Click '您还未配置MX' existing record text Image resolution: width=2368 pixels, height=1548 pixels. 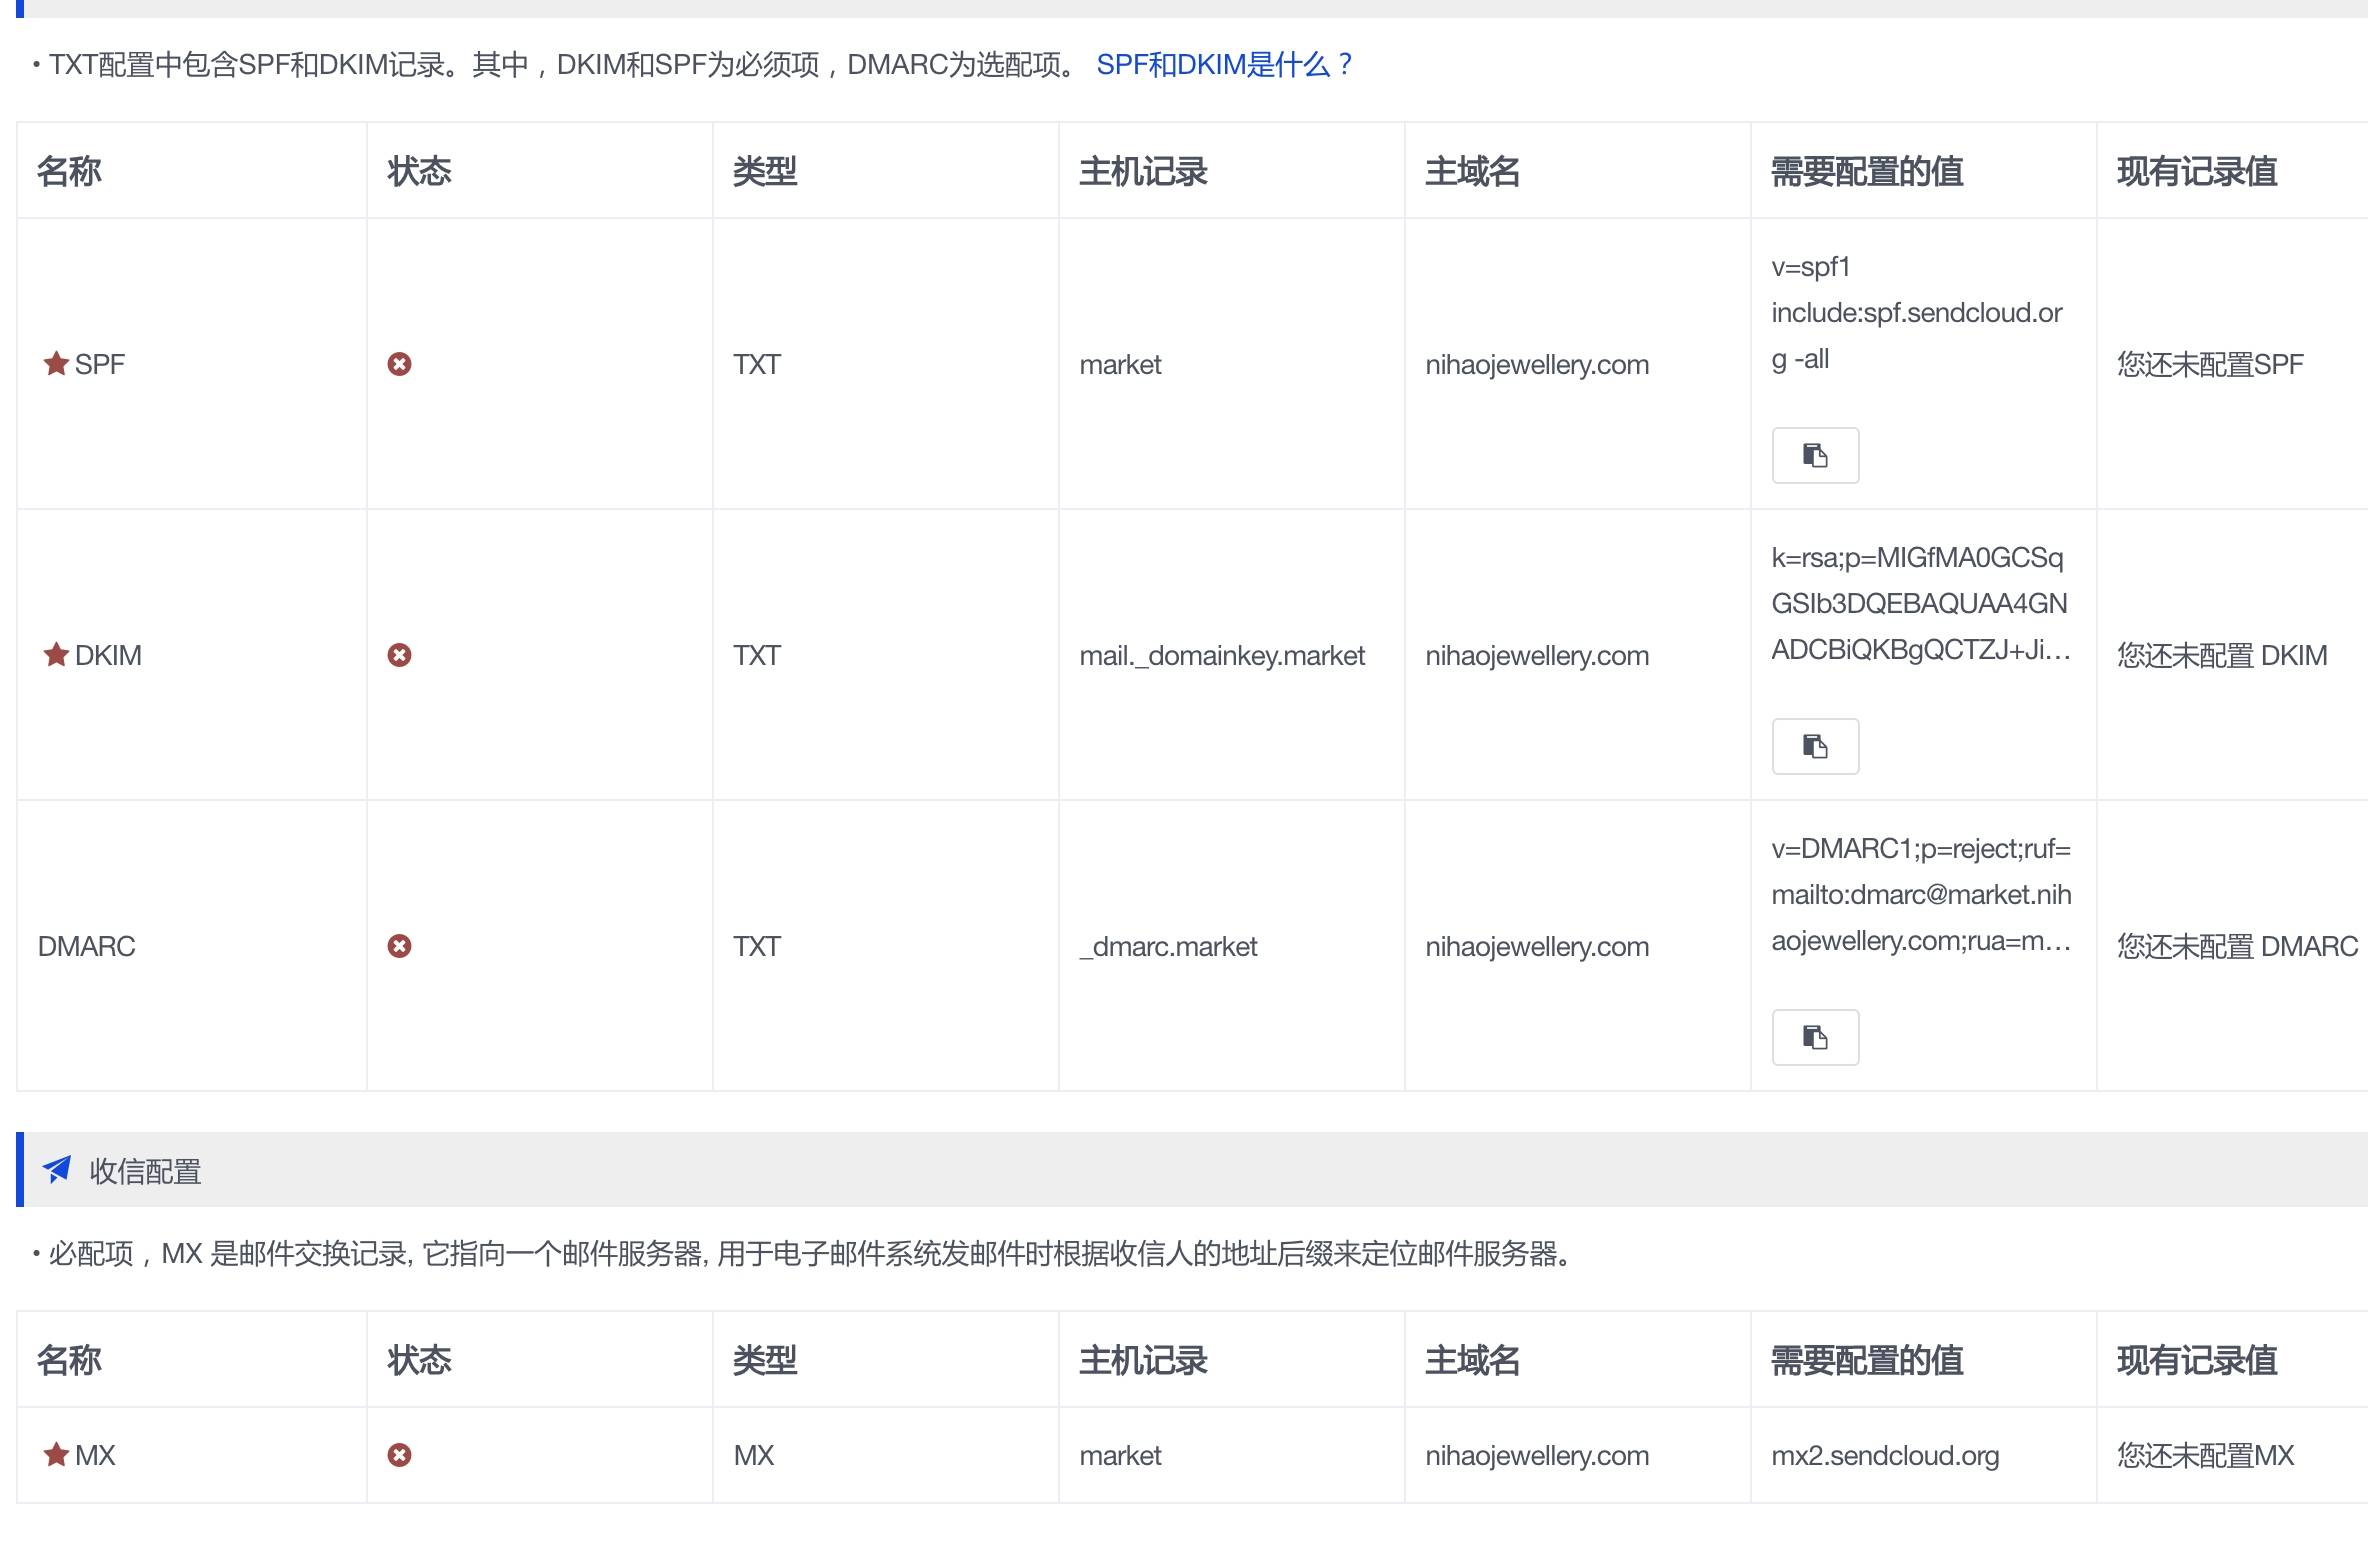coord(2205,1455)
